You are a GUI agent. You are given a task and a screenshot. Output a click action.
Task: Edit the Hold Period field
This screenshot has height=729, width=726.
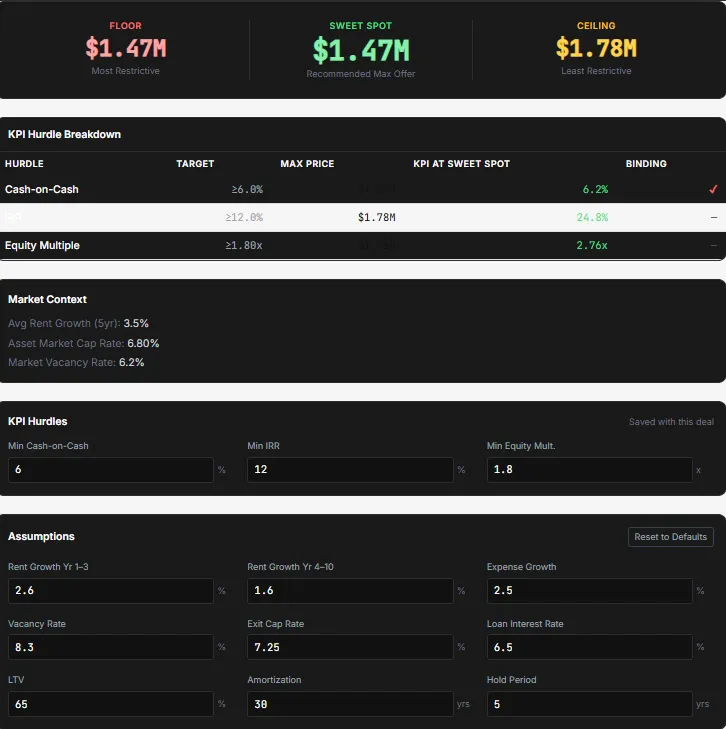(589, 704)
